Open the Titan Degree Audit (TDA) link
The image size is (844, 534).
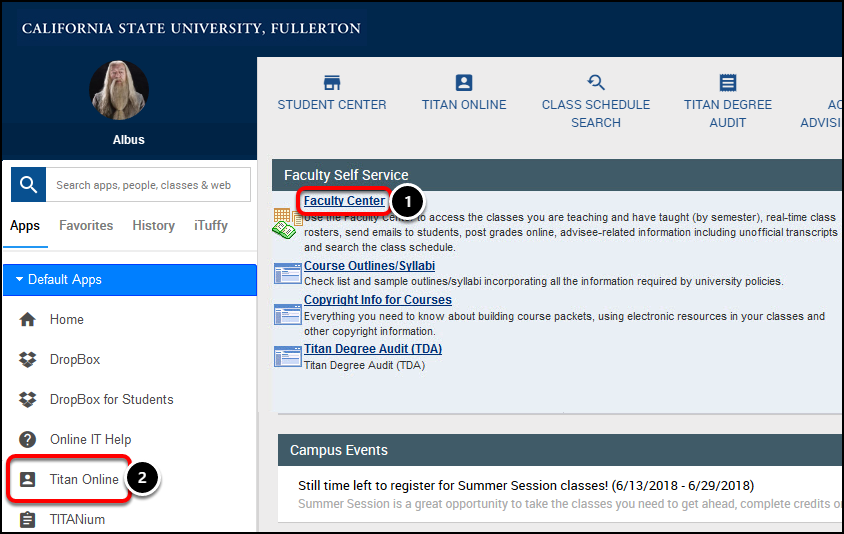[373, 349]
